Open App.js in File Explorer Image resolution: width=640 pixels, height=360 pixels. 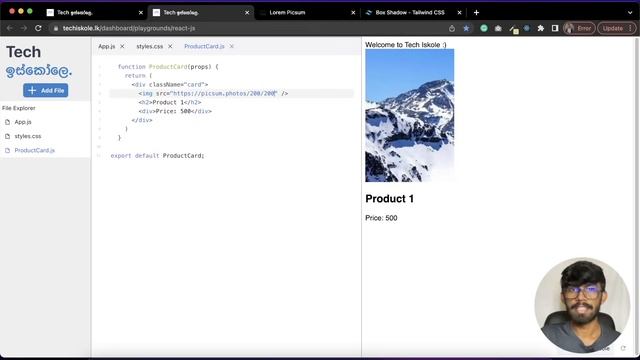click(23, 122)
